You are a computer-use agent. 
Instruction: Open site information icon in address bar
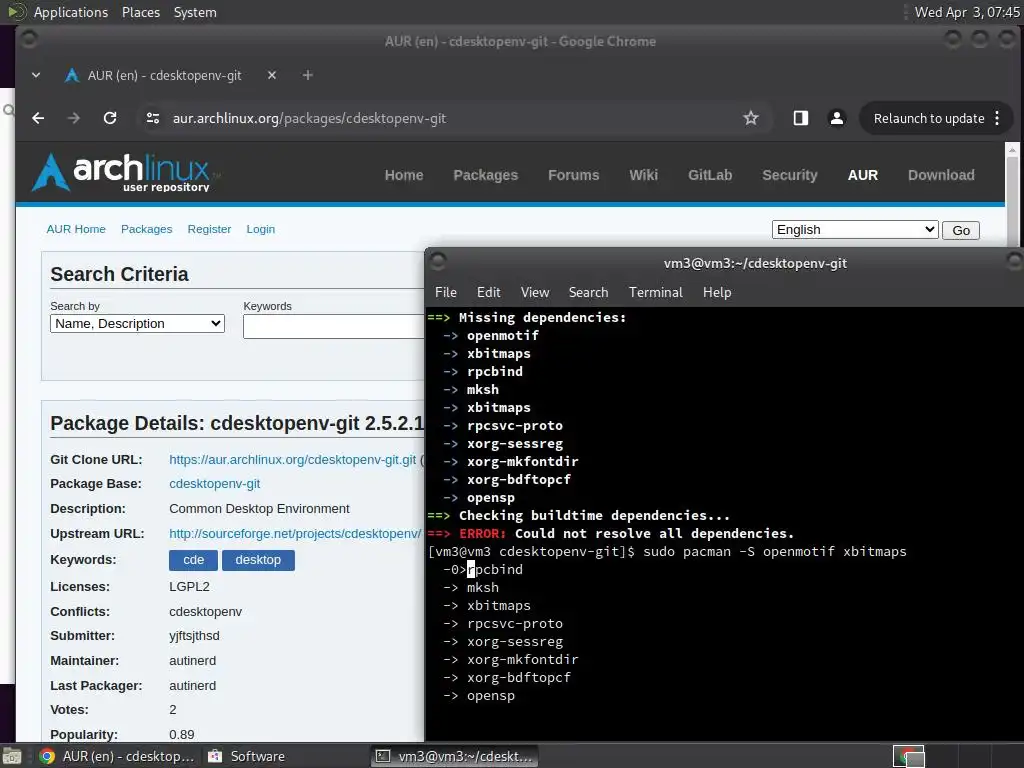click(x=153, y=118)
